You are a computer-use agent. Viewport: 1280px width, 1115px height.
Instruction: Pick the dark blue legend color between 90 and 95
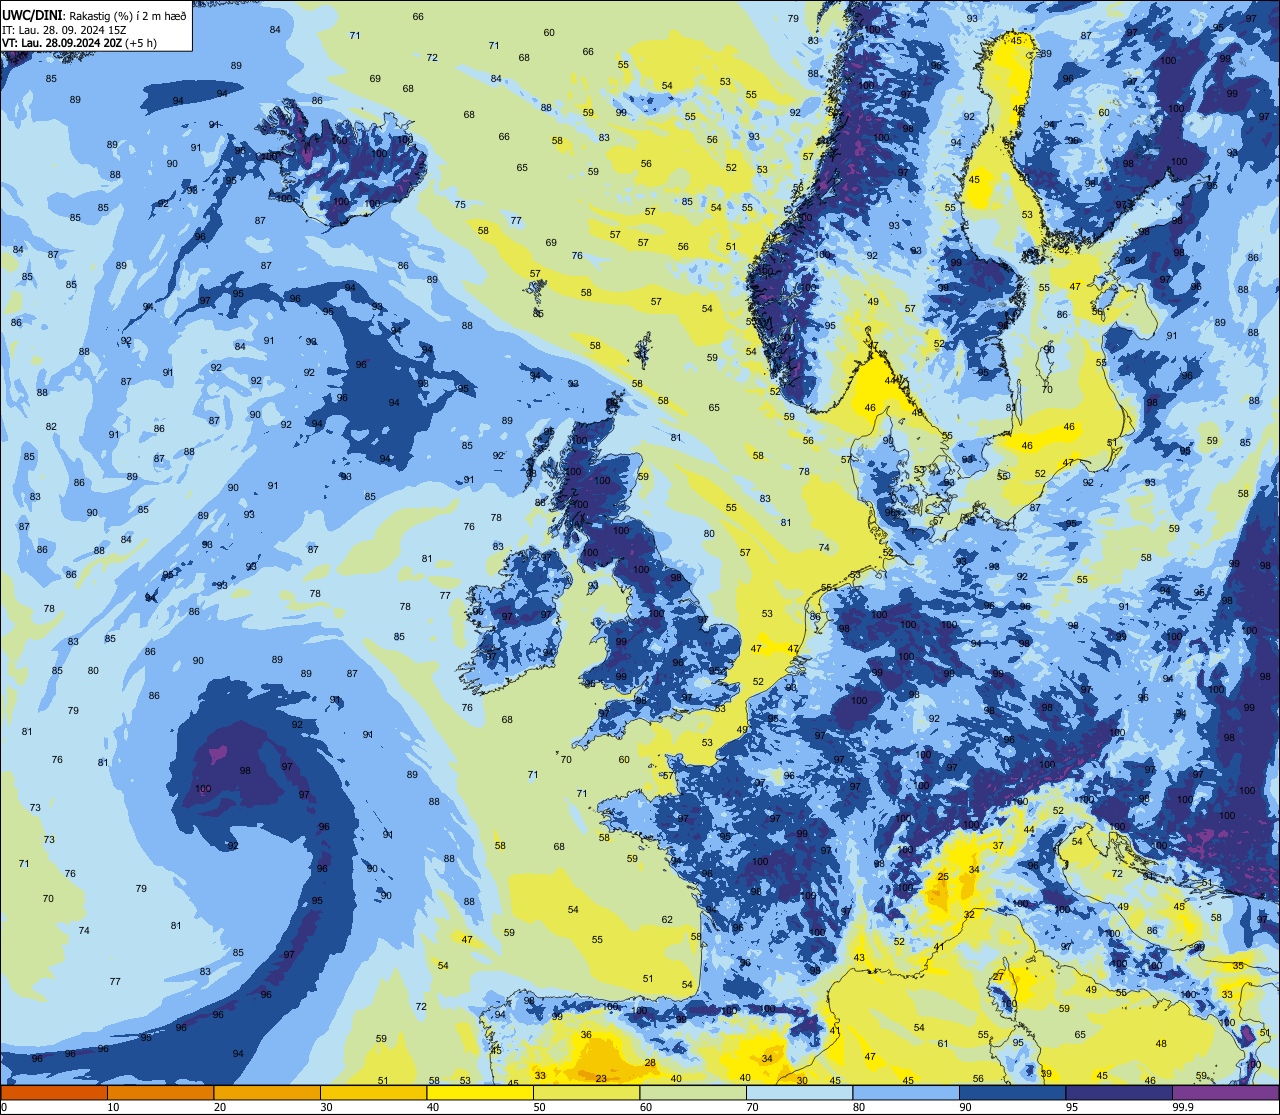click(1013, 1092)
